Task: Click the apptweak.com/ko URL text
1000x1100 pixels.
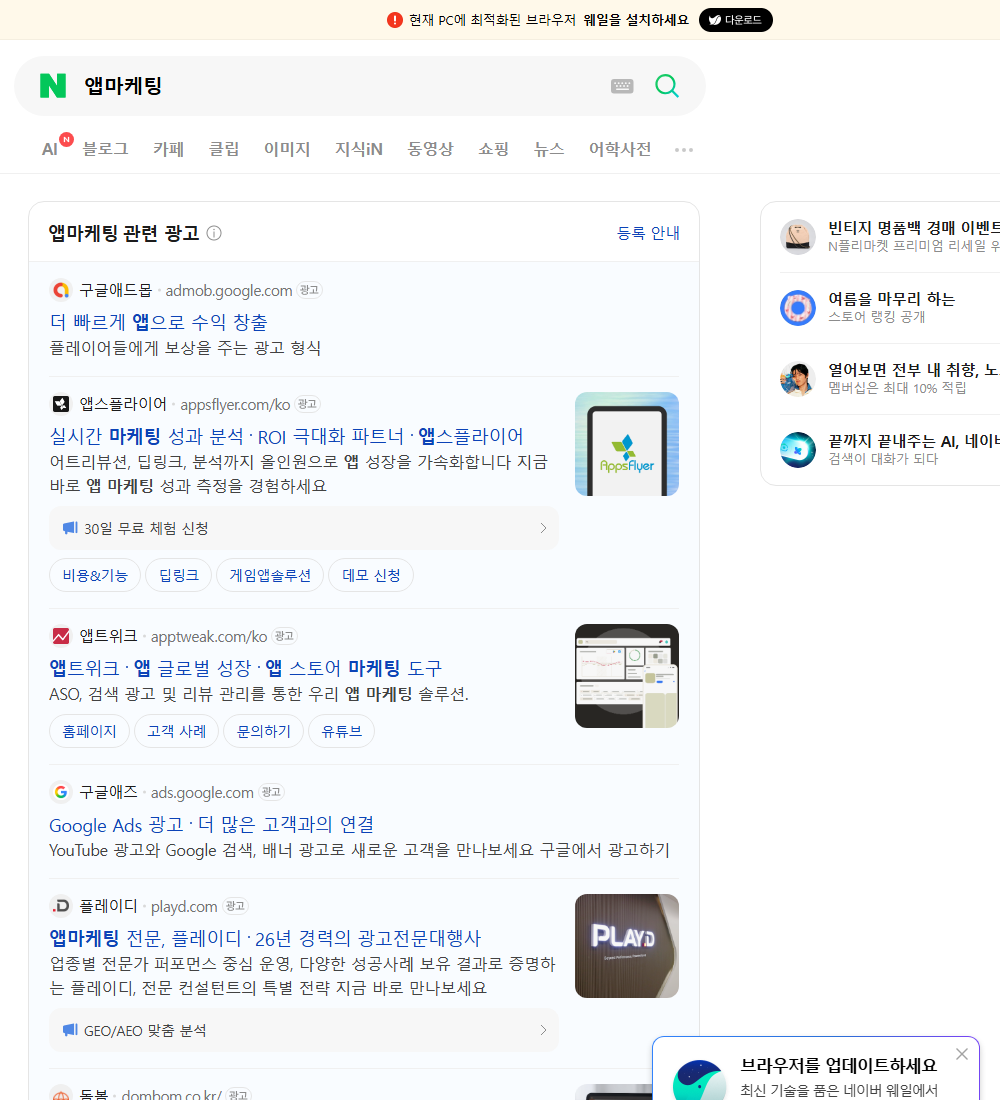Action: tap(209, 636)
